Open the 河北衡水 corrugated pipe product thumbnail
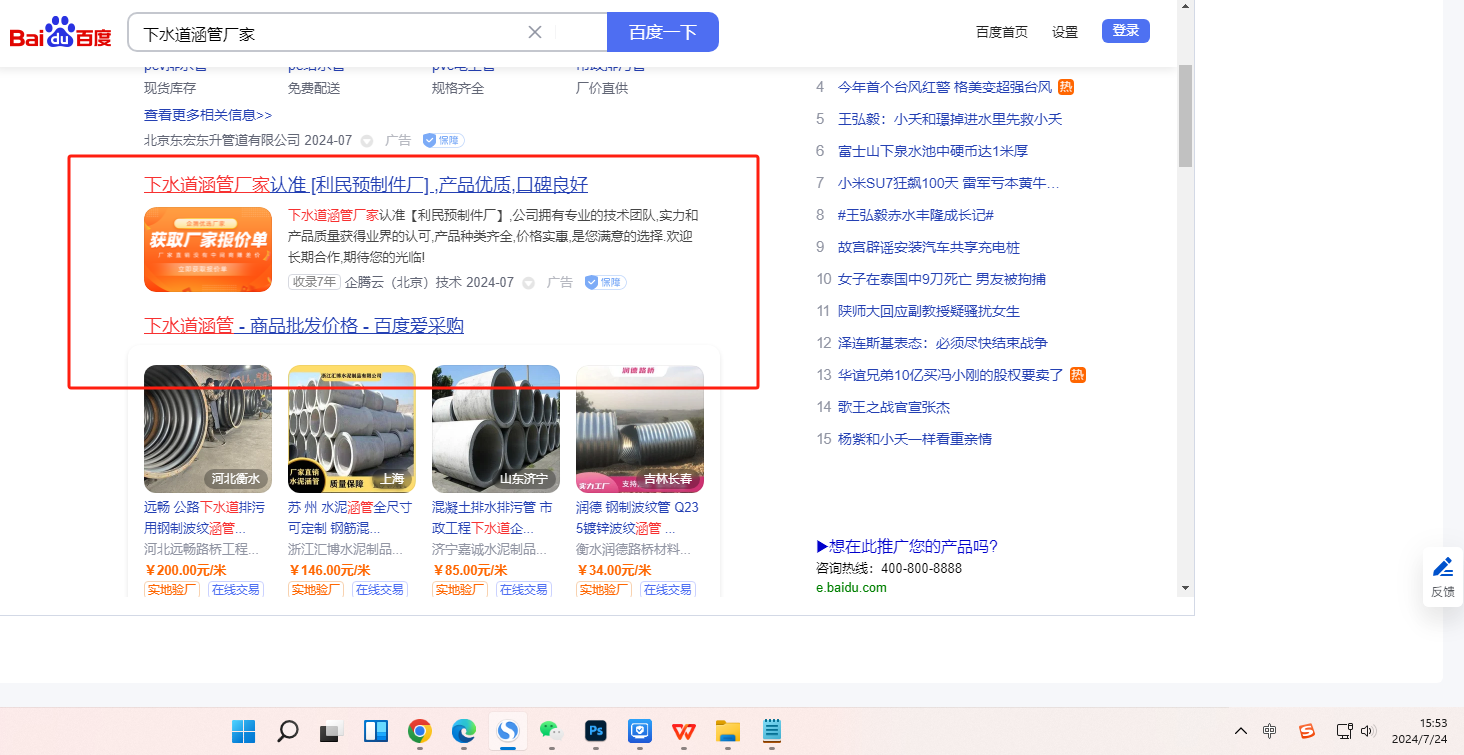The height and width of the screenshot is (755, 1464). tap(207, 428)
